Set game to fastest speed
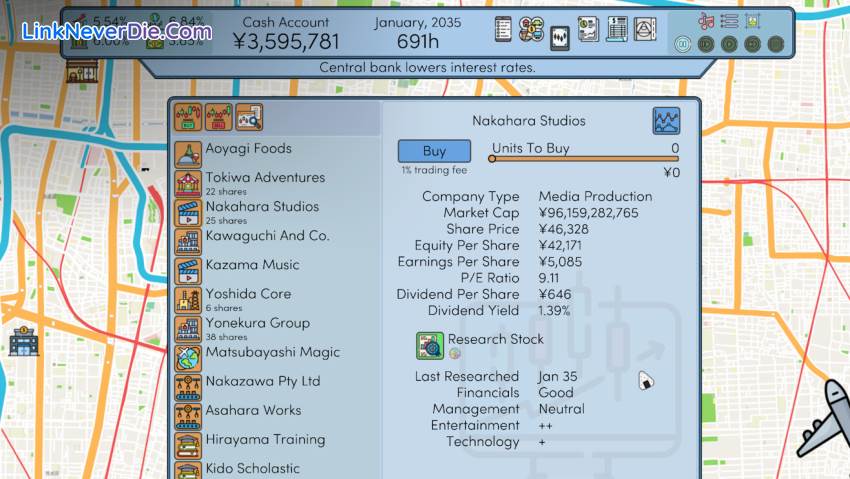The width and height of the screenshot is (850, 479). (x=775, y=44)
